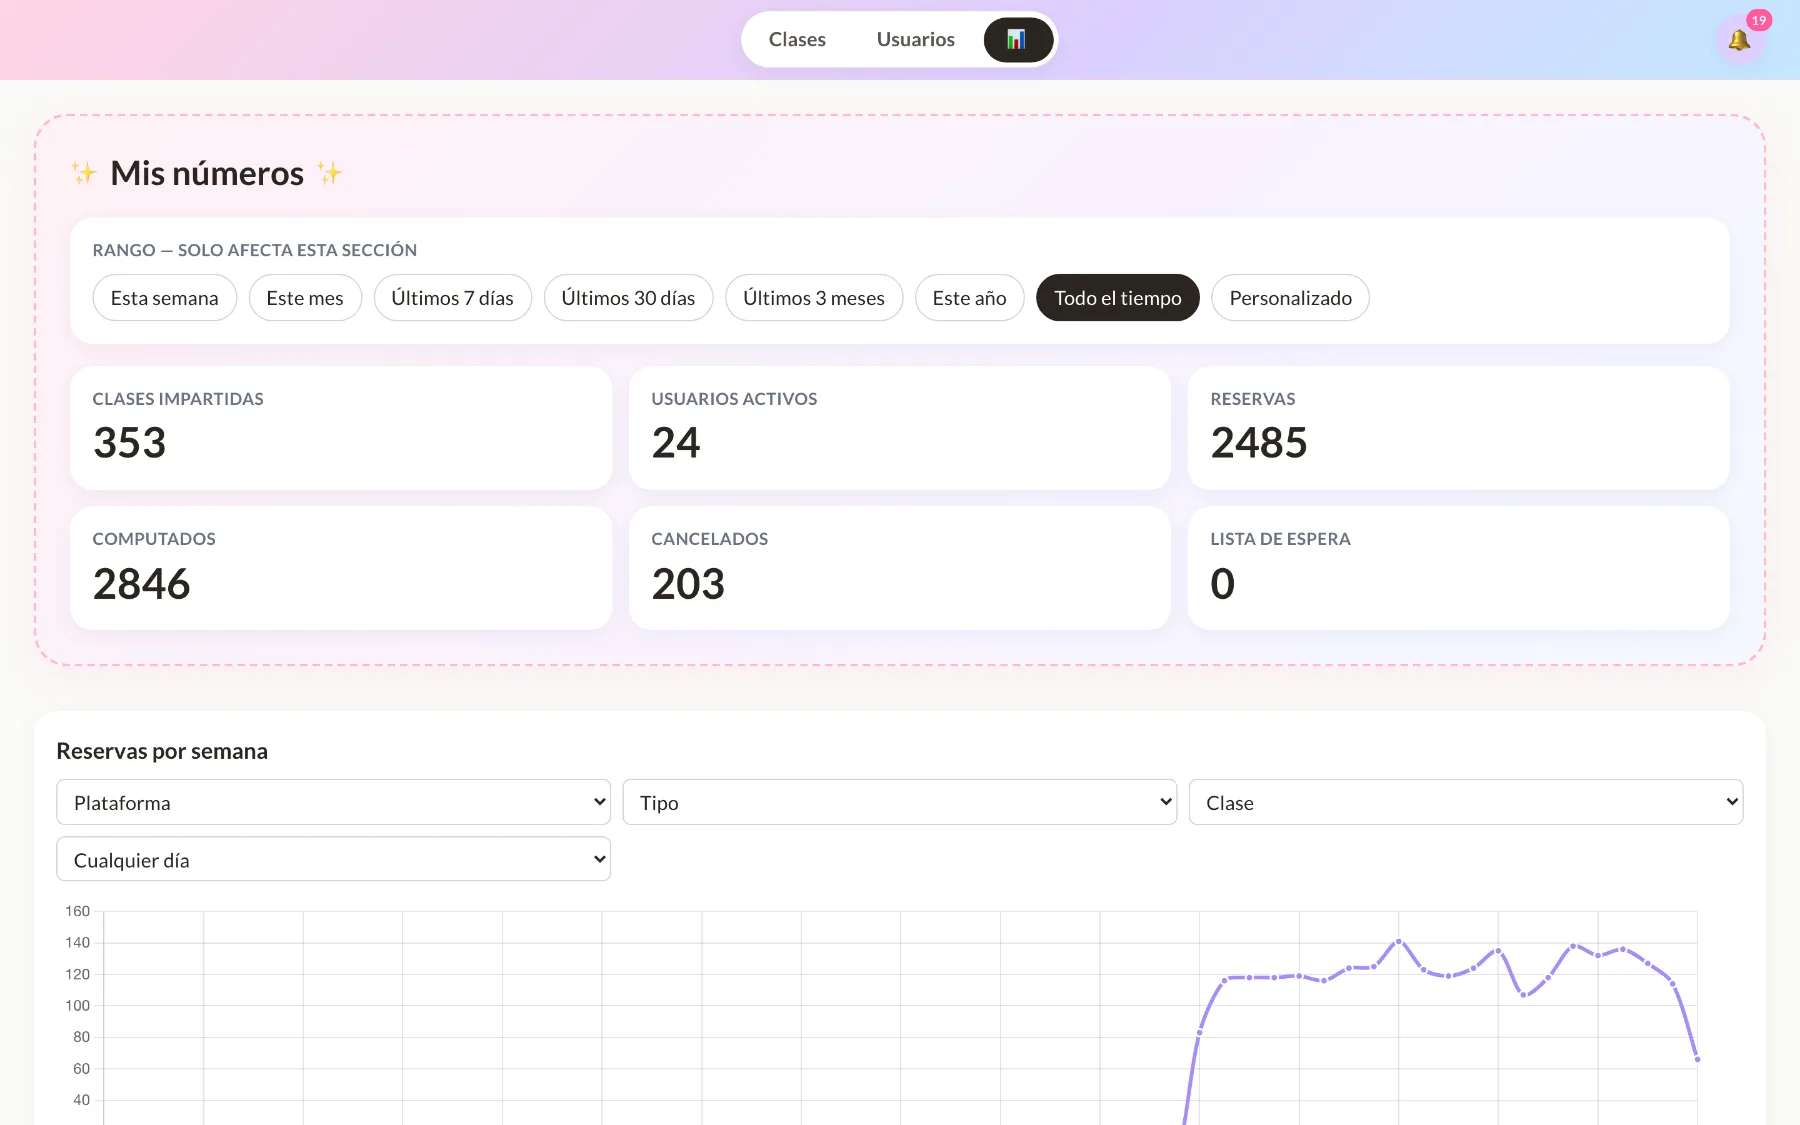The image size is (1800, 1125).
Task: Expand the Tipo dropdown
Action: tap(900, 802)
